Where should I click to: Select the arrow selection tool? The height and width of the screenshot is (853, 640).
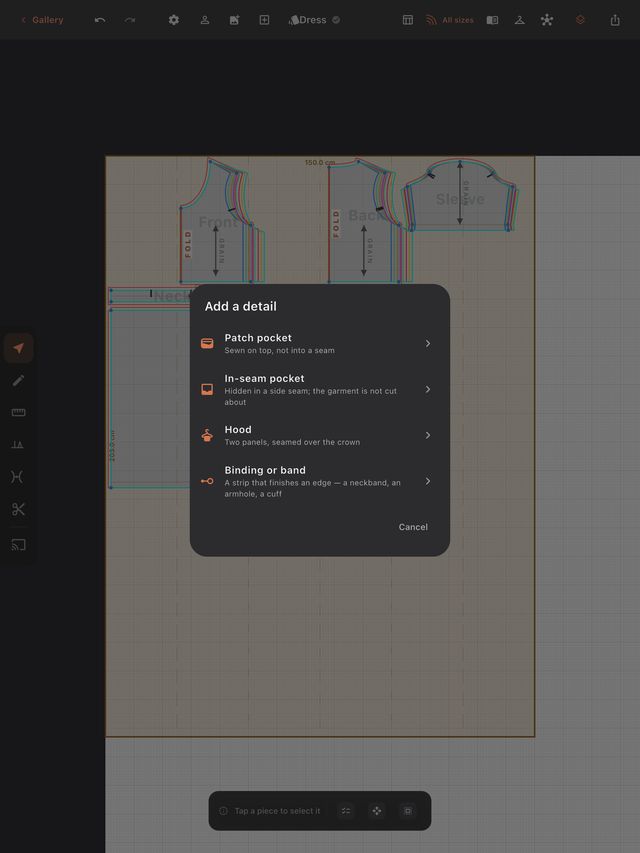[x=19, y=348]
